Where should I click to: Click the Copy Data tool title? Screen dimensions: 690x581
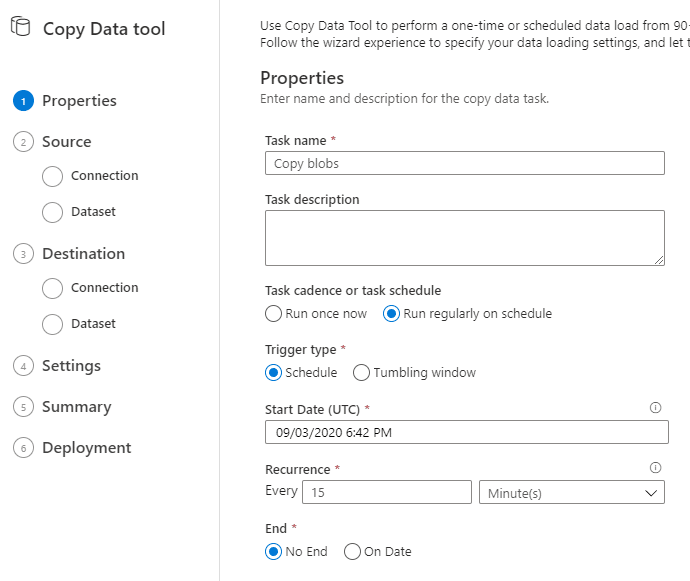104,29
